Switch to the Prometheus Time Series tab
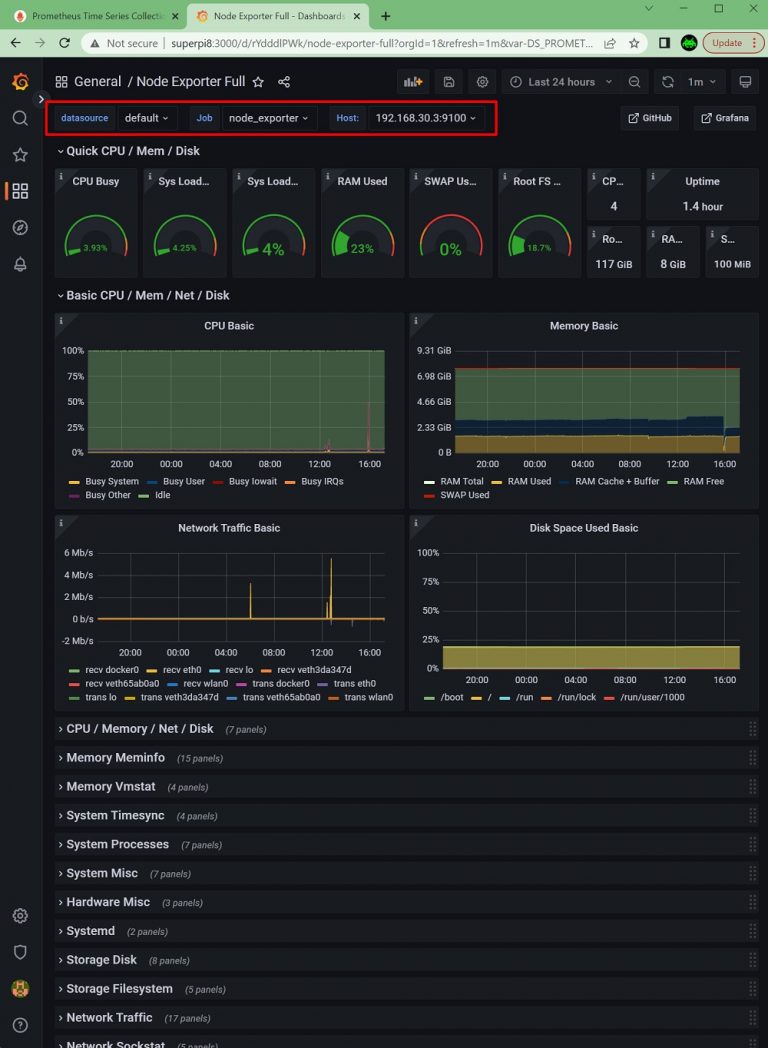This screenshot has height=1048, width=768. [97, 16]
